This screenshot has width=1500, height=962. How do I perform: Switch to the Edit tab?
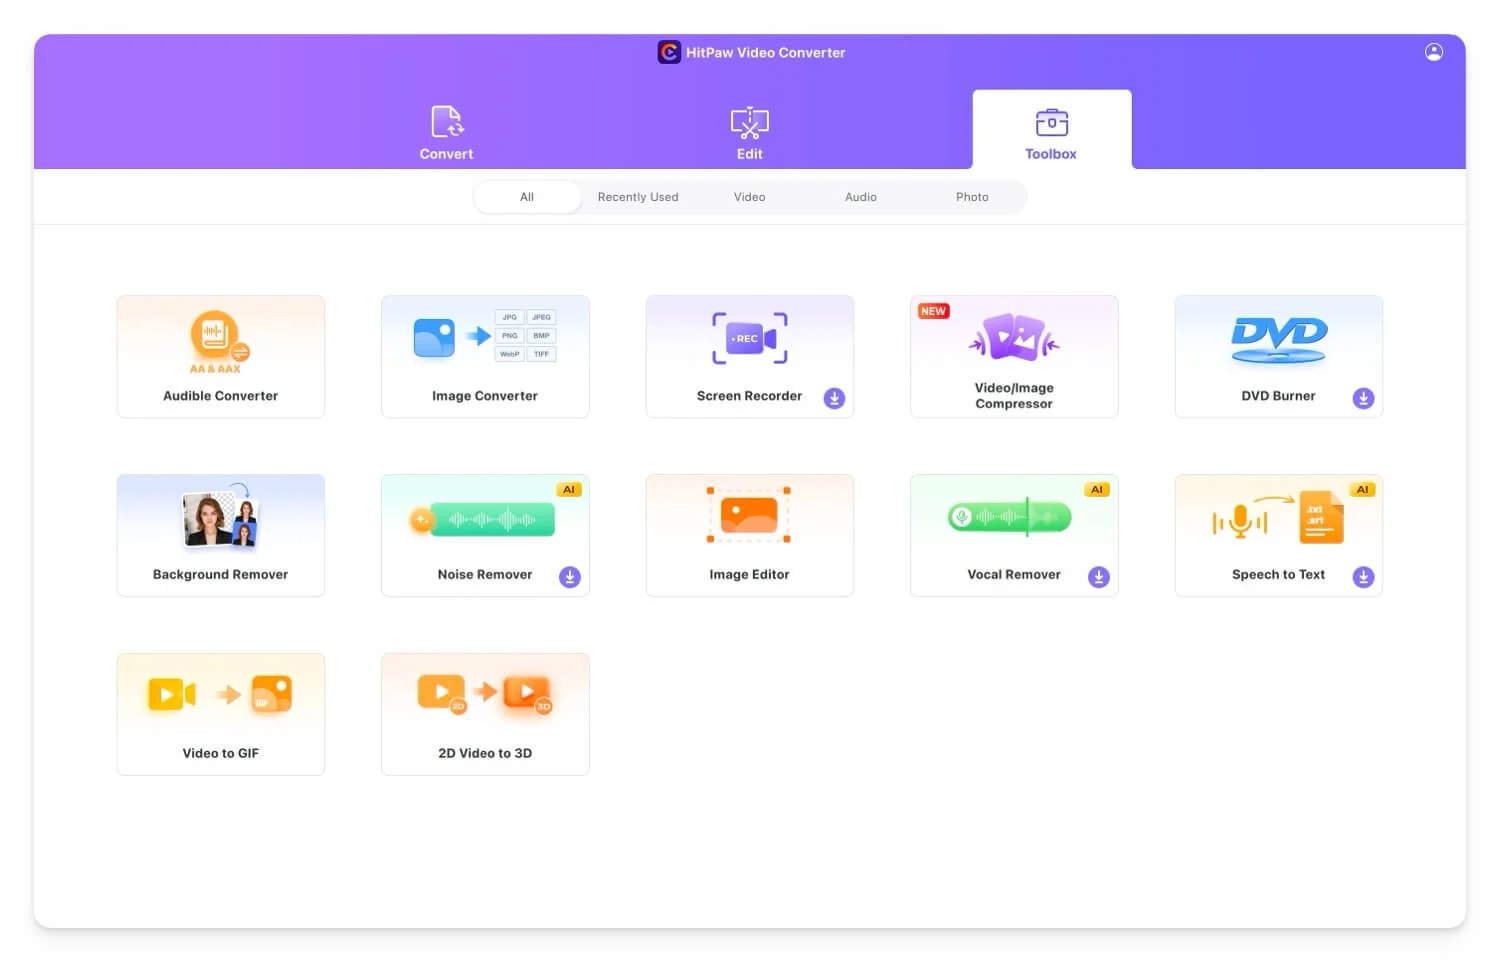749,133
